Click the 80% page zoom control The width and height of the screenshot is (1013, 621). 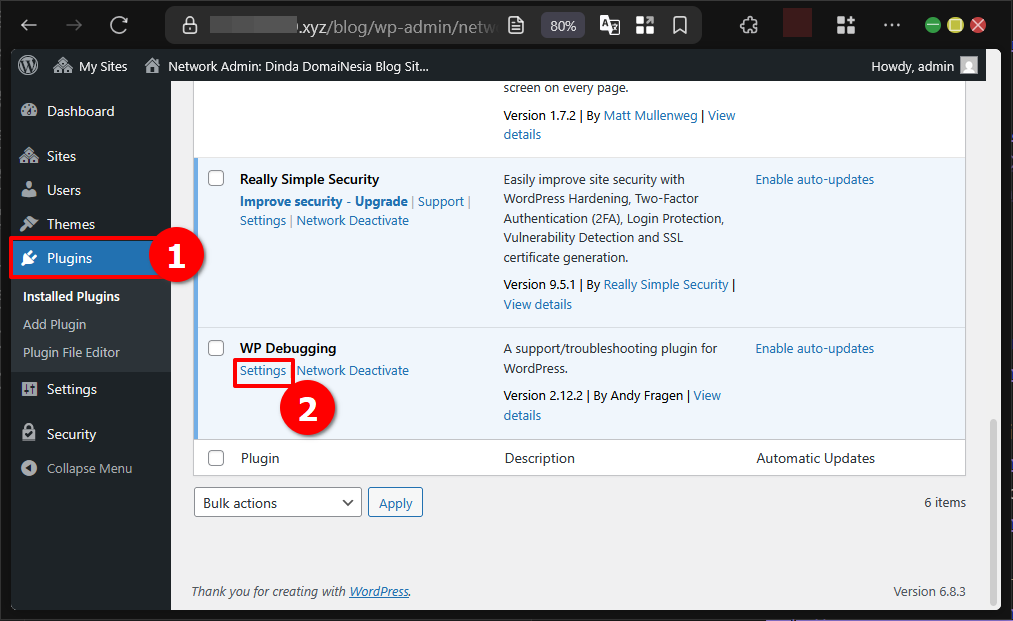[562, 25]
